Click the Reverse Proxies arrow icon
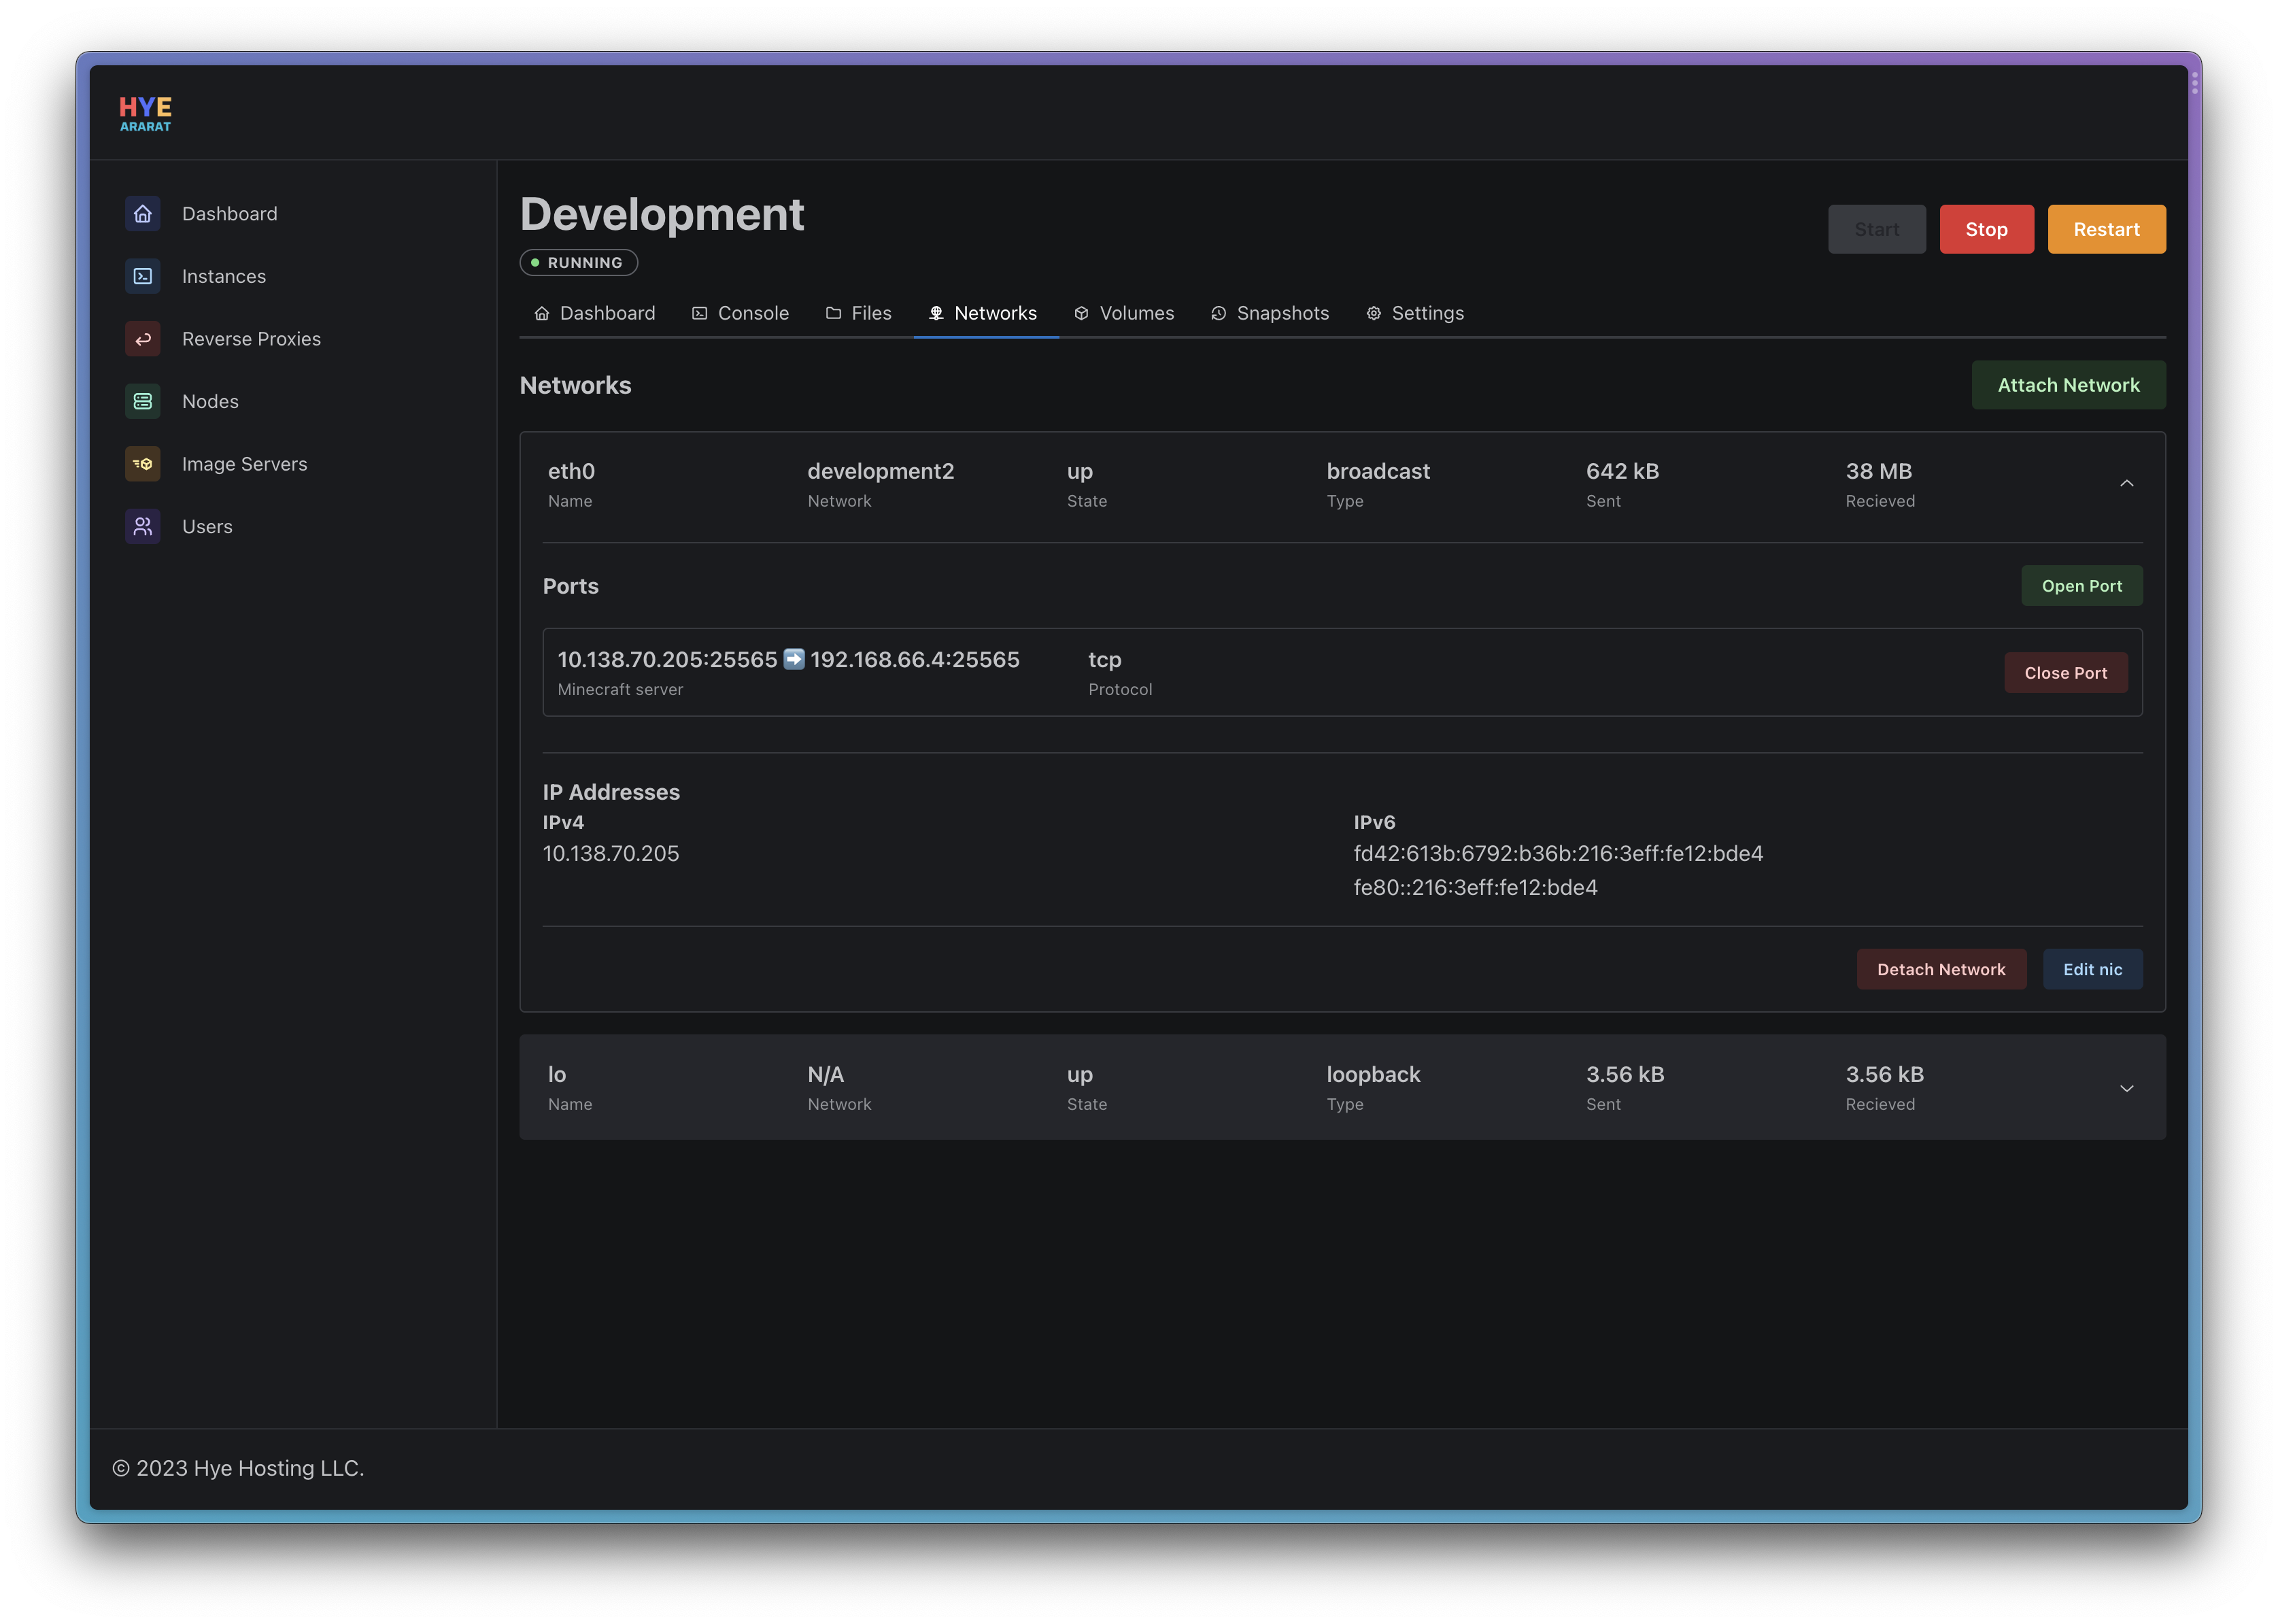This screenshot has height=1624, width=2278. (143, 339)
